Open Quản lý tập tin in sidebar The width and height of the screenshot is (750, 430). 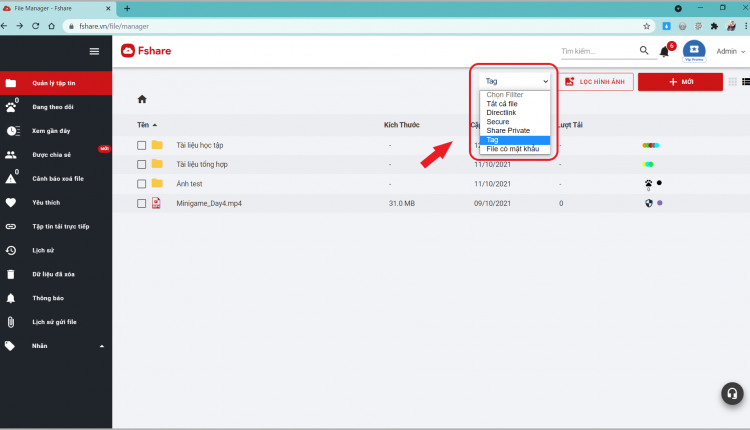[56, 83]
